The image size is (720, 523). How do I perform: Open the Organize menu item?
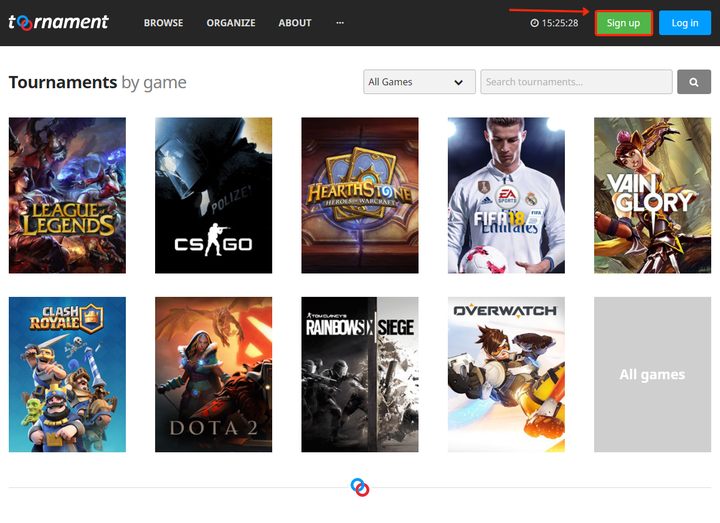click(x=231, y=23)
